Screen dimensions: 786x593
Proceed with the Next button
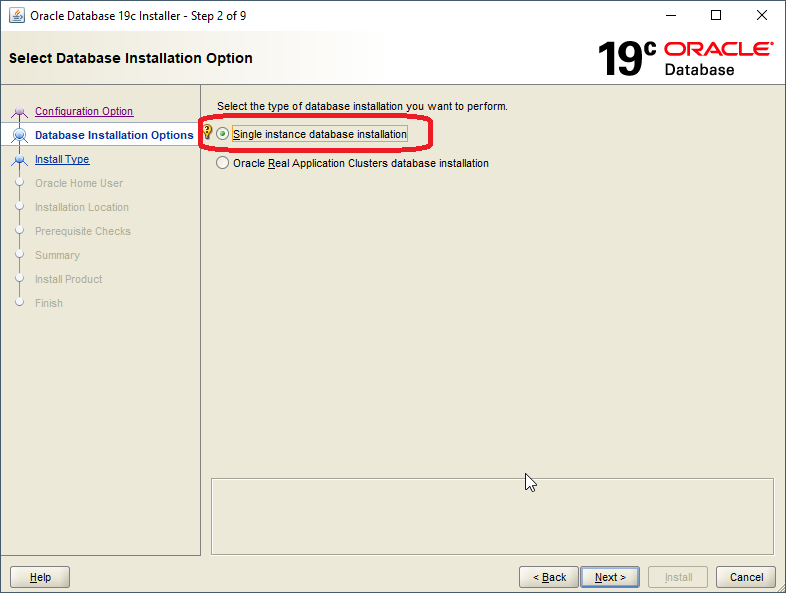(610, 577)
